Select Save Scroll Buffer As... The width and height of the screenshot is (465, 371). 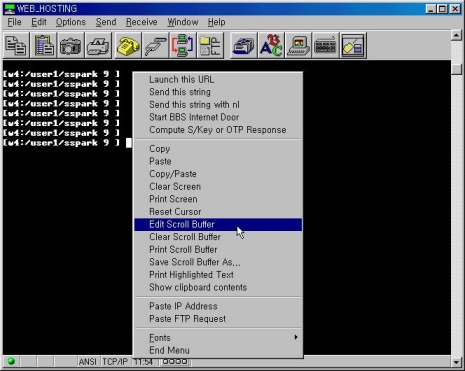coord(218,262)
